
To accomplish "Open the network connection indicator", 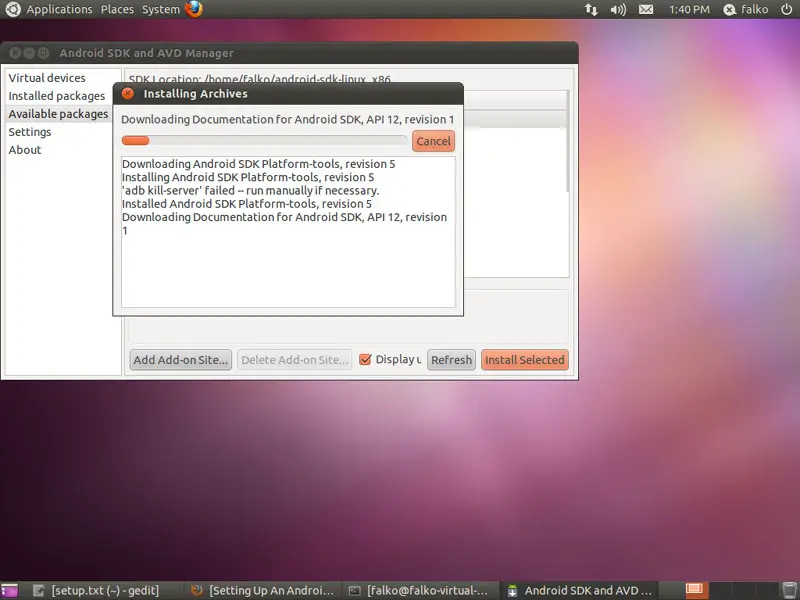I will pos(591,9).
